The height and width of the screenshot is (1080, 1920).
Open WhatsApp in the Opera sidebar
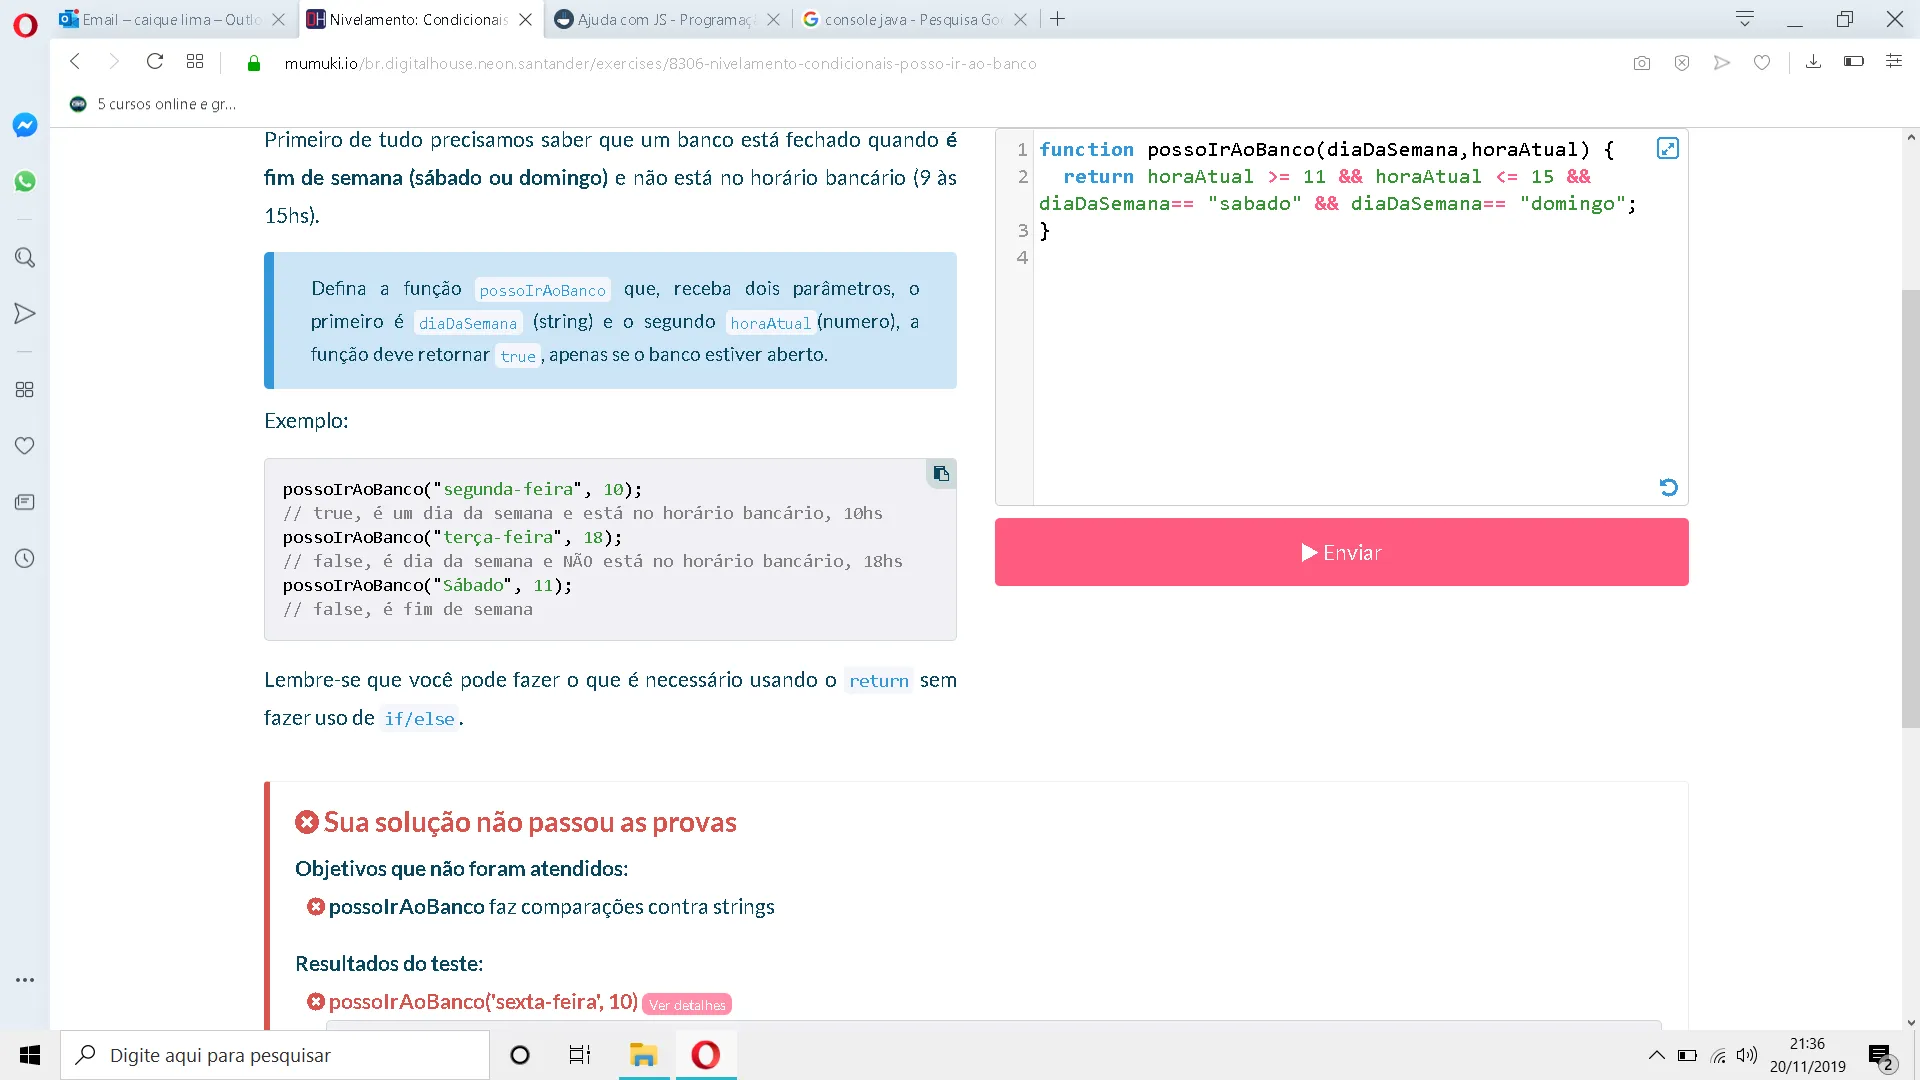click(25, 181)
